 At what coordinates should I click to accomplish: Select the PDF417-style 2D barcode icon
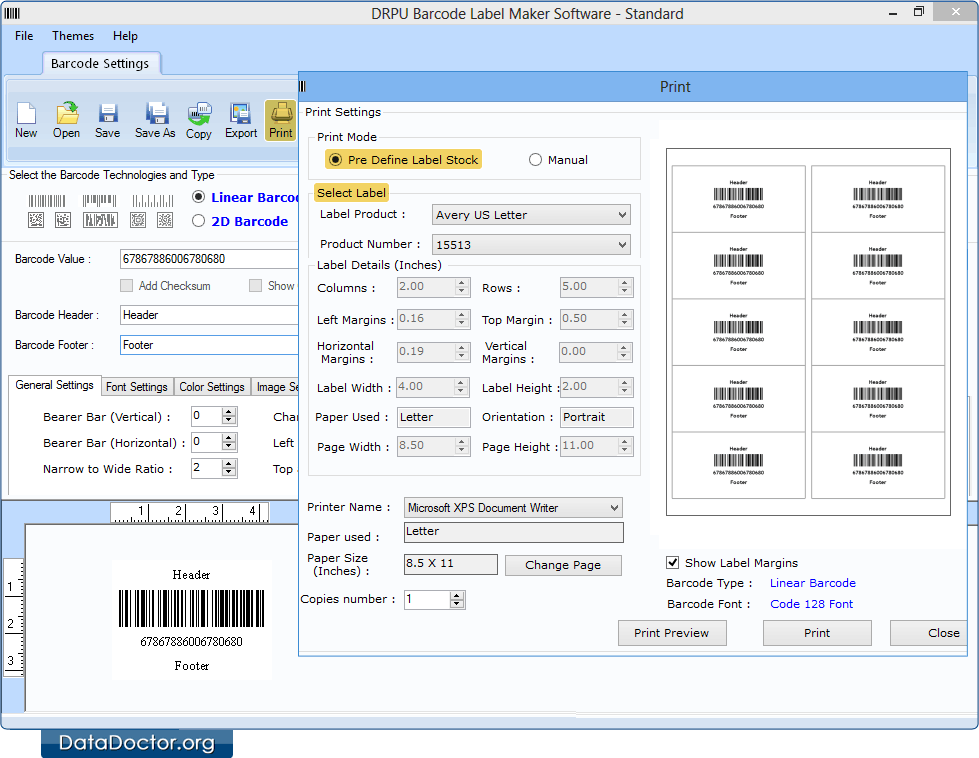100,220
